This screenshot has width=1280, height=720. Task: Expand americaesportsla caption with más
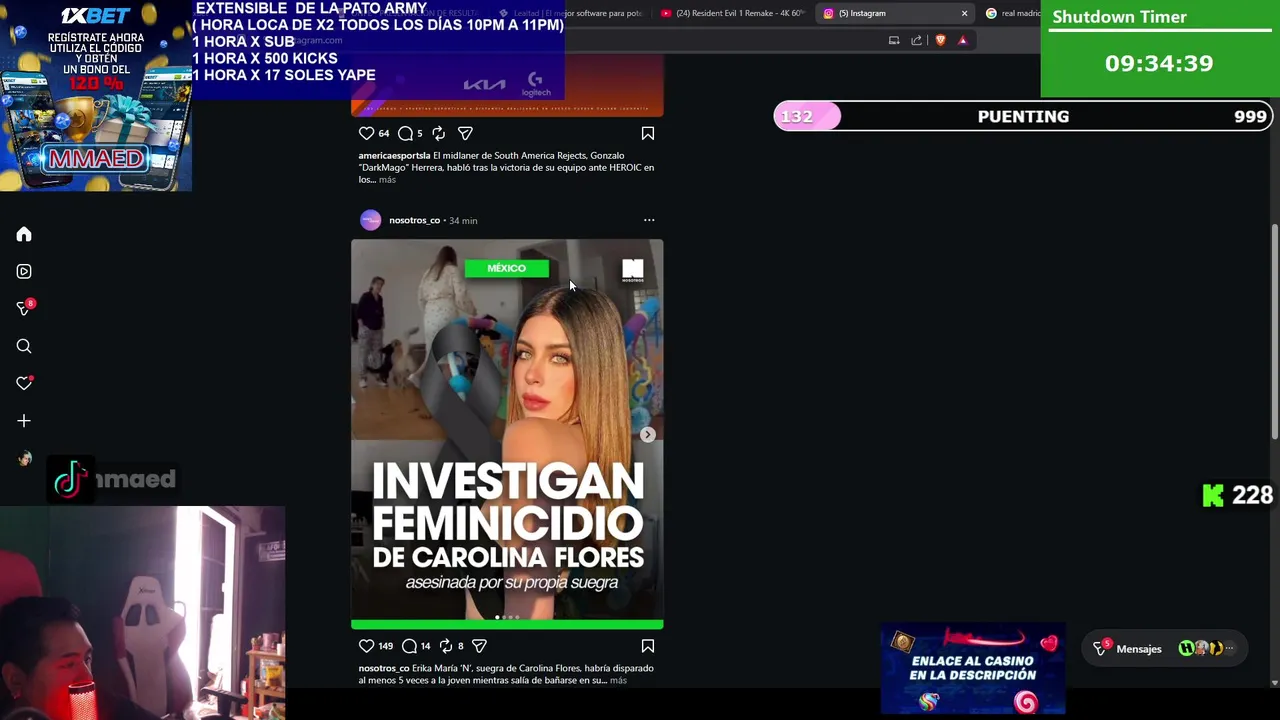pyautogui.click(x=387, y=179)
